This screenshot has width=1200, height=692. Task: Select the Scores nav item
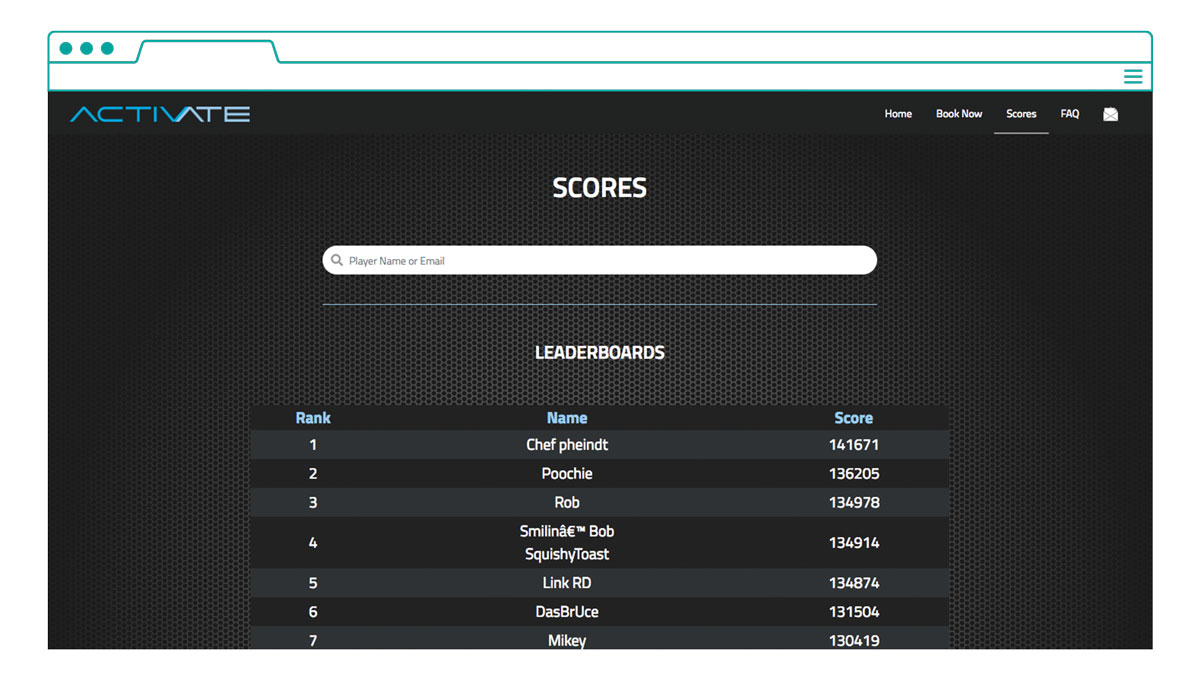tap(1021, 114)
